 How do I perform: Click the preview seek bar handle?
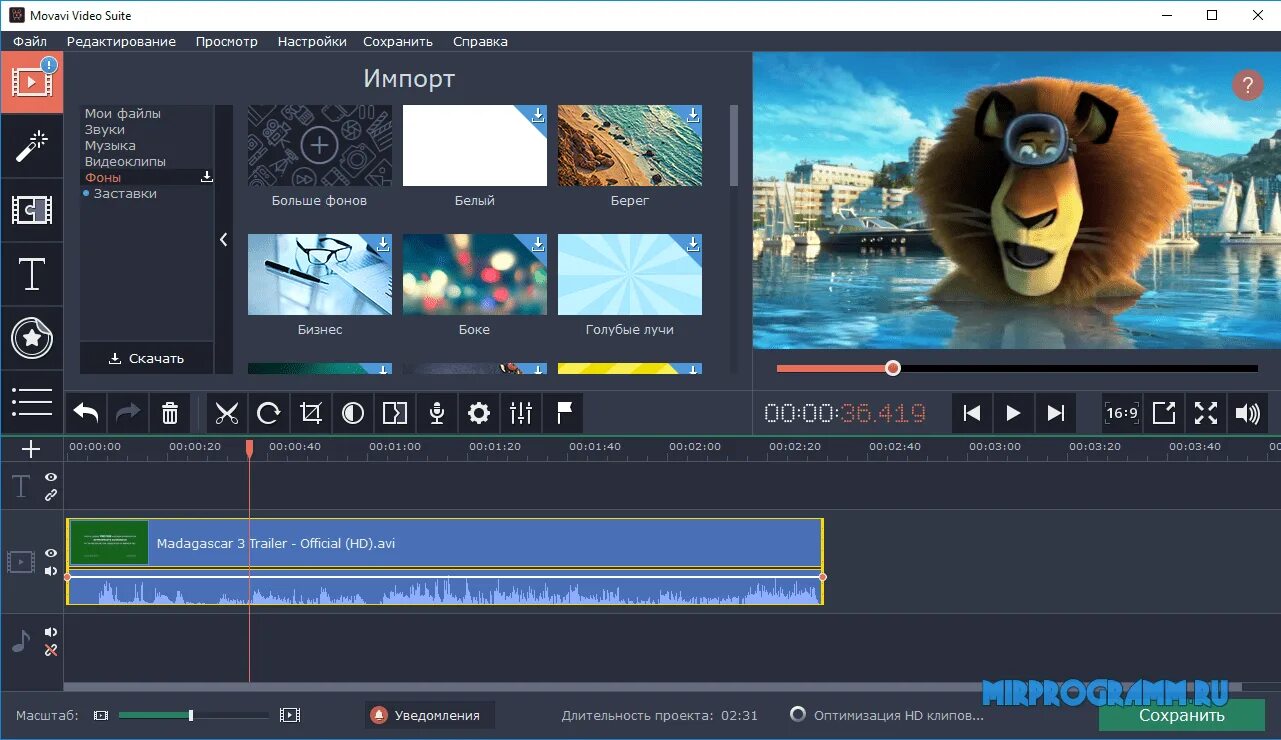click(x=893, y=368)
